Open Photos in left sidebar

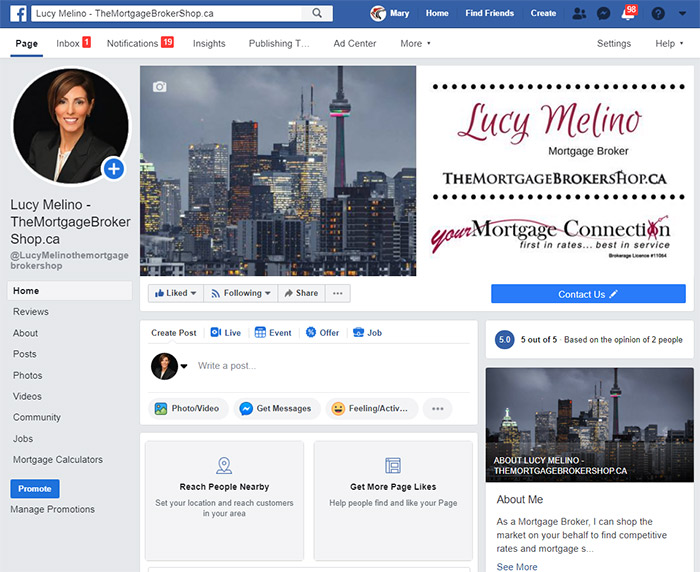point(28,376)
